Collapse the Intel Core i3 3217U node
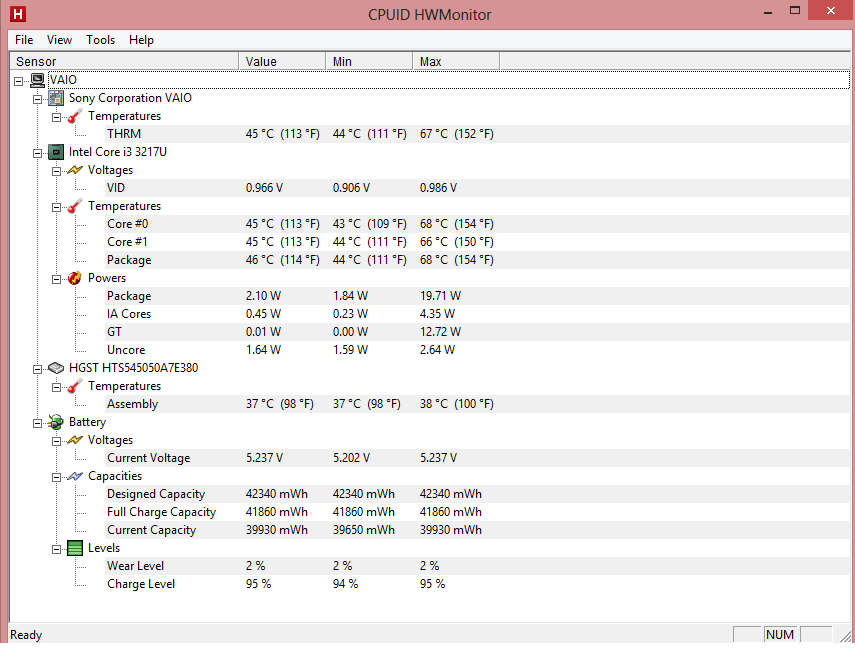The width and height of the screenshot is (855, 661). (x=38, y=152)
